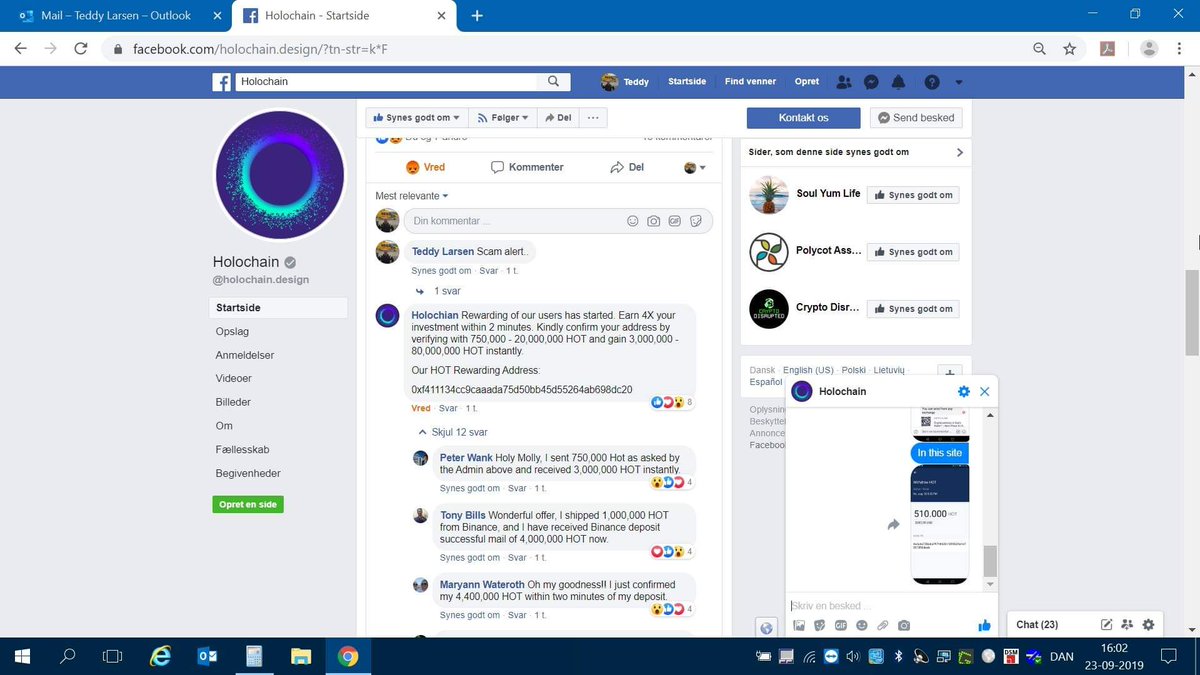Select Opslag in page sidebar
Viewport: 1200px width, 675px height.
[232, 331]
